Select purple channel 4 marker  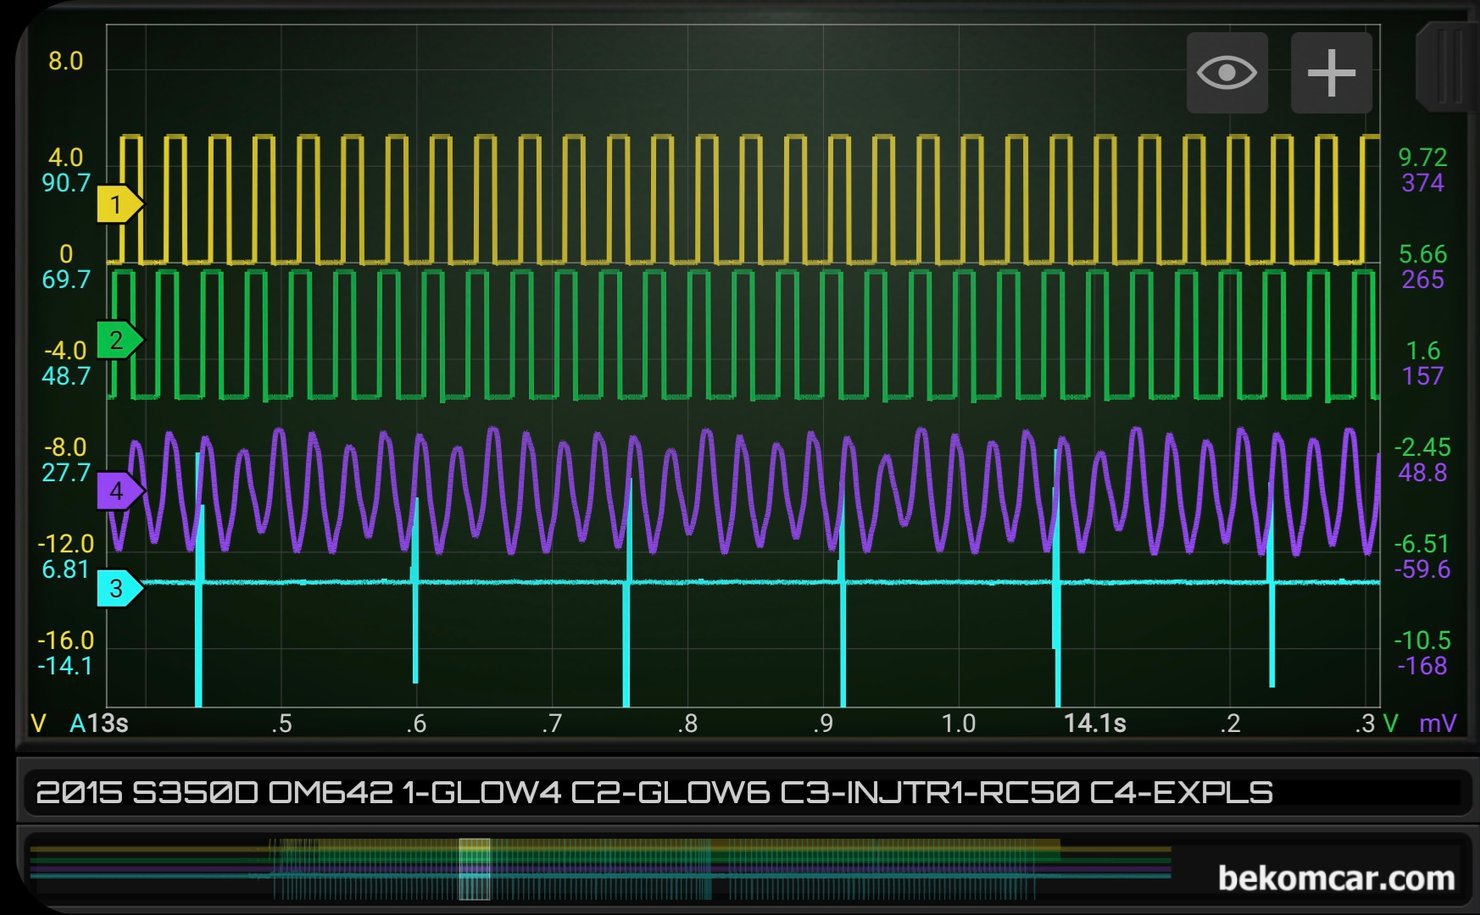(120, 491)
